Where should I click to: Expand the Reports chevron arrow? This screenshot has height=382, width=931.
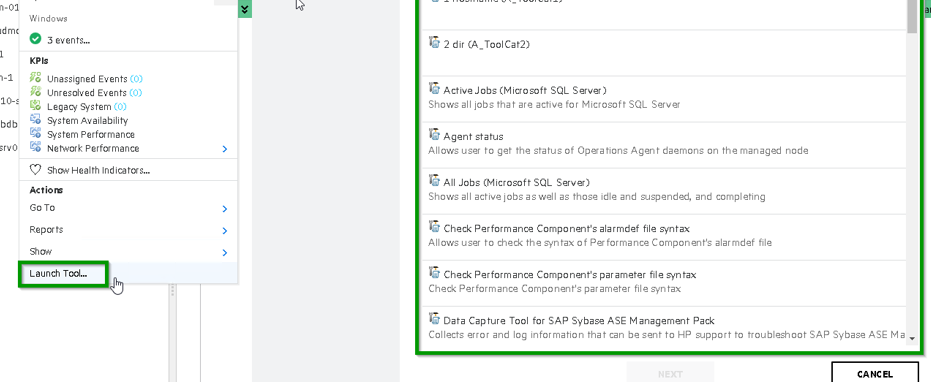tap(224, 231)
